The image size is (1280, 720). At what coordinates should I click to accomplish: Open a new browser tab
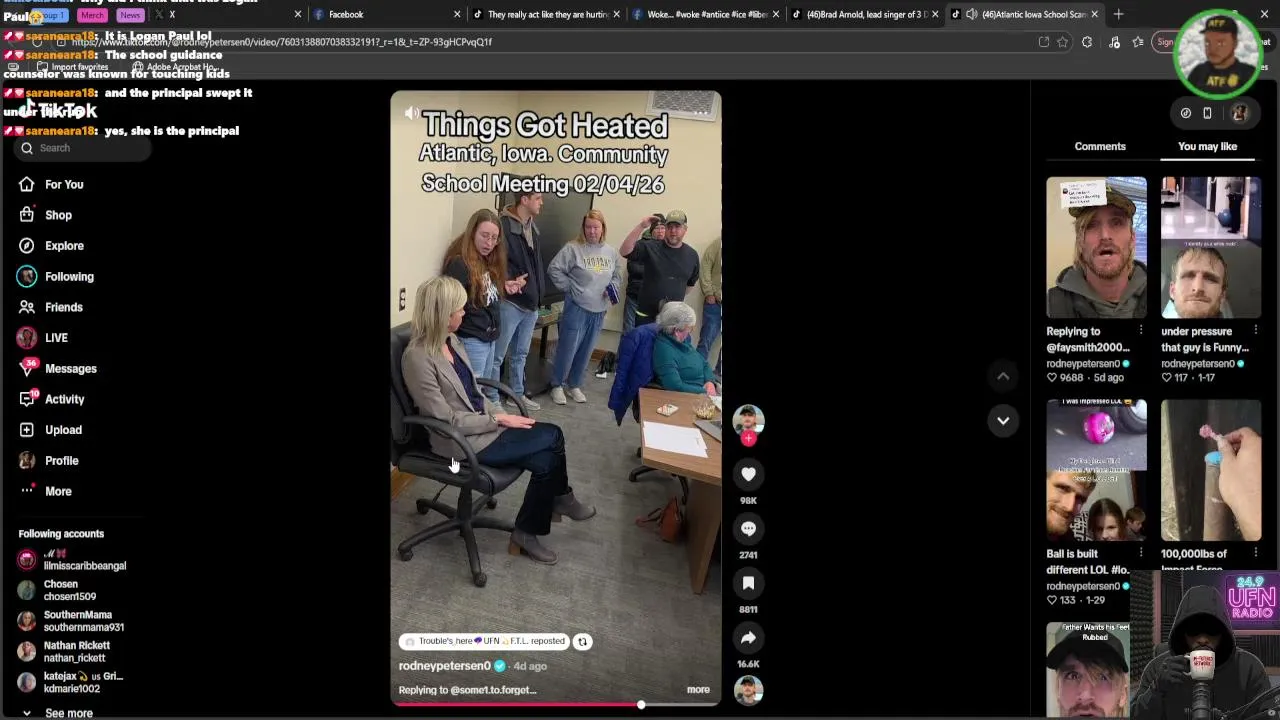click(x=1118, y=14)
